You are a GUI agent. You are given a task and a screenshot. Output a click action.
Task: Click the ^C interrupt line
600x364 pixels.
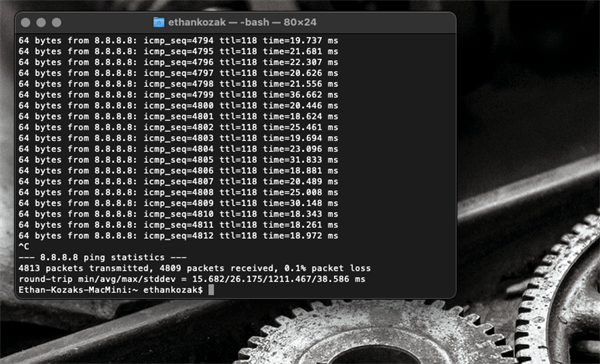click(x=24, y=246)
